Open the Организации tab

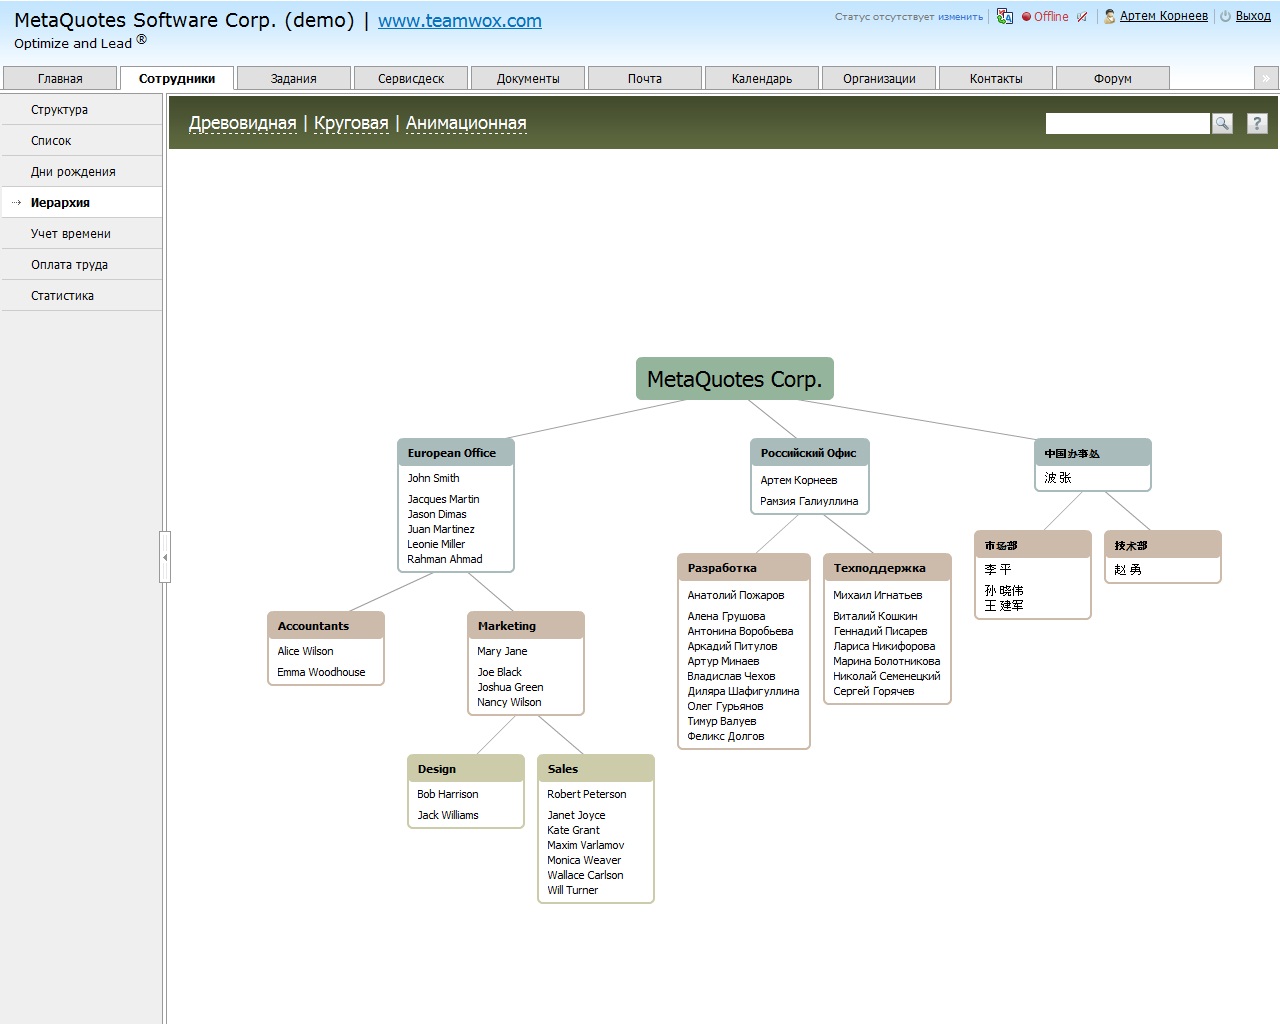pos(879,78)
